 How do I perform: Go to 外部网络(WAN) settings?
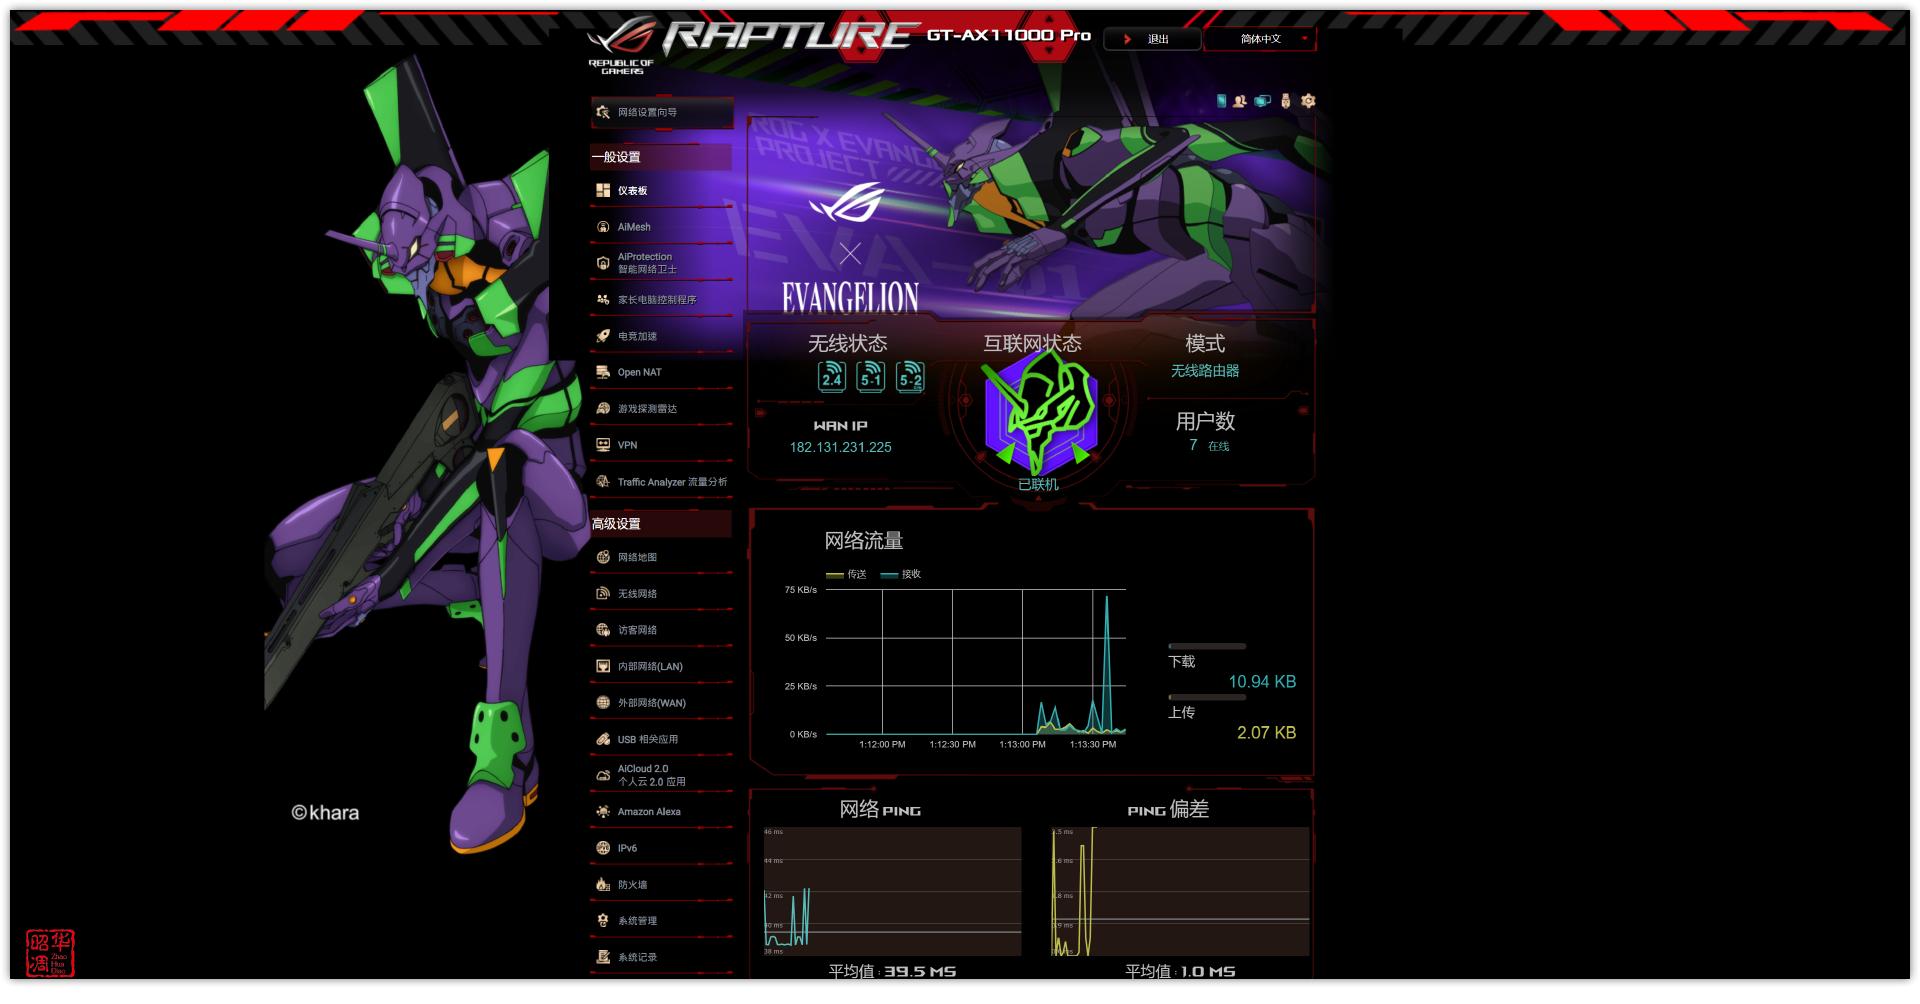(x=661, y=703)
